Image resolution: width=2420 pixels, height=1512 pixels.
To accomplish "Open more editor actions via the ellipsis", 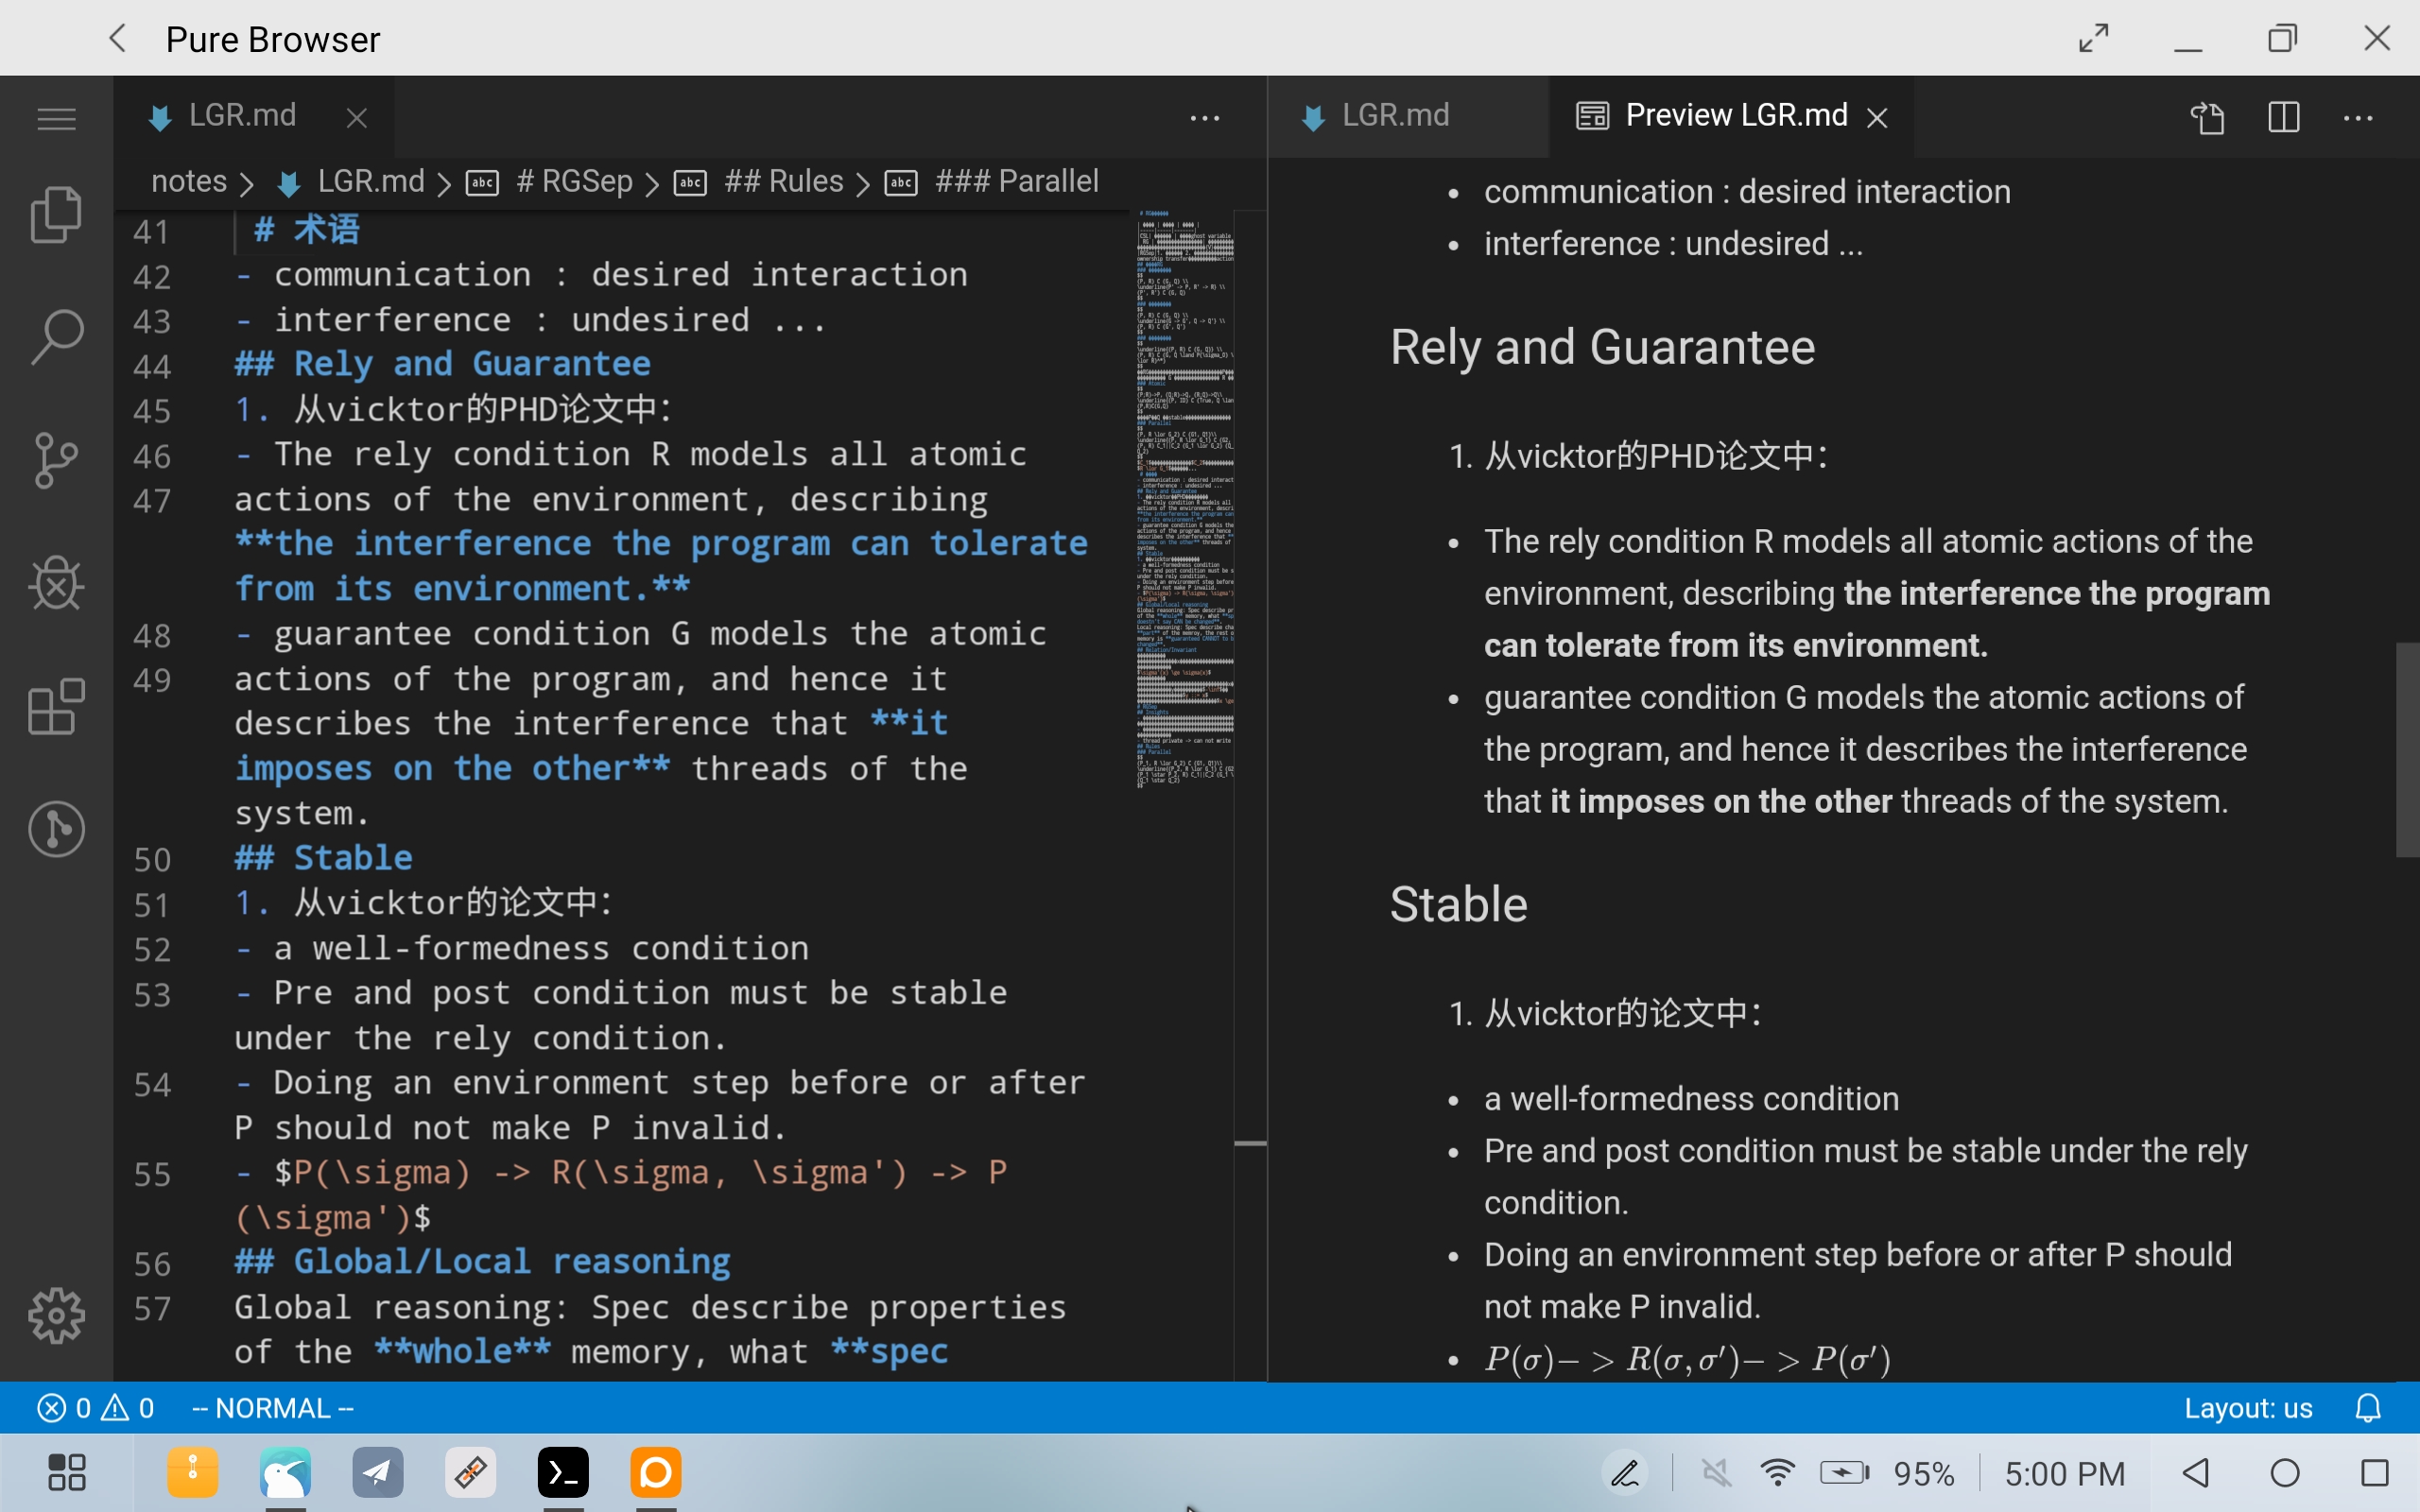I will pos(2359,117).
